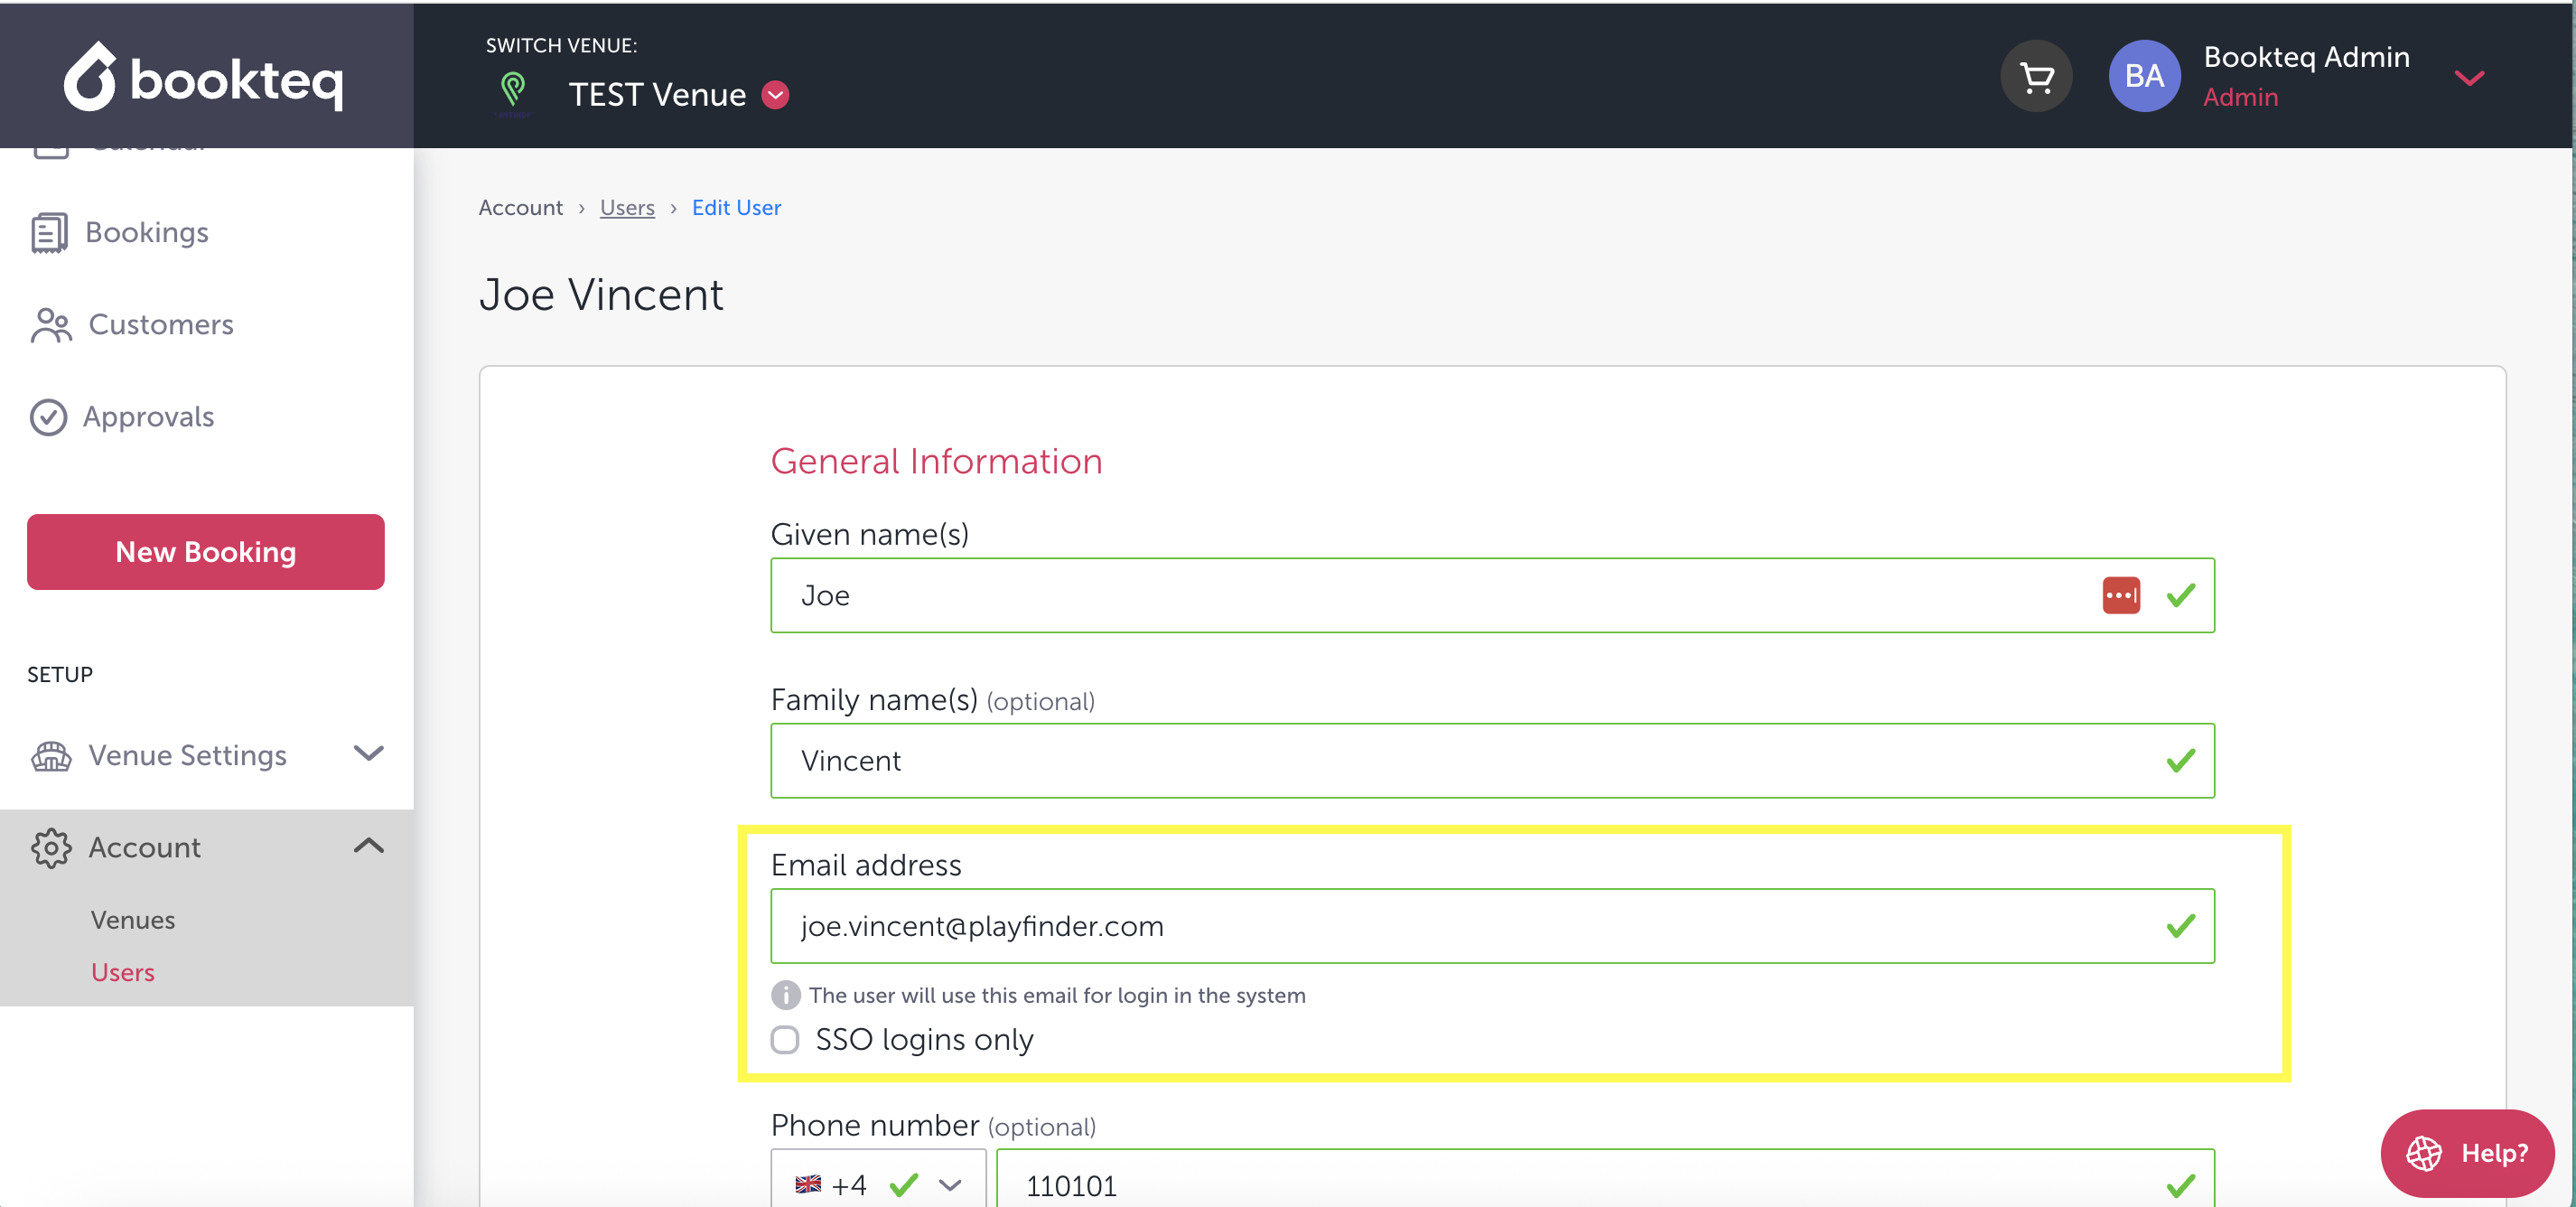The height and width of the screenshot is (1207, 2576).
Task: Click the BA user avatar
Action: coord(2144,77)
